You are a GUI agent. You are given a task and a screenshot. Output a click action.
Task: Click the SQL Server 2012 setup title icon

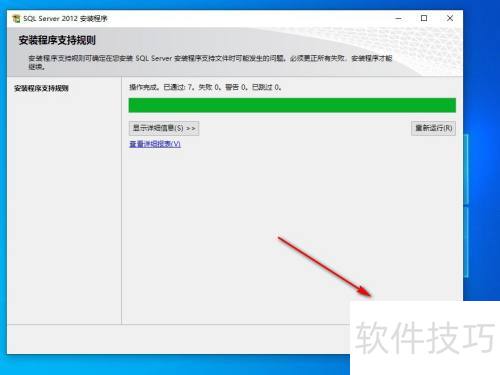pyautogui.click(x=16, y=19)
